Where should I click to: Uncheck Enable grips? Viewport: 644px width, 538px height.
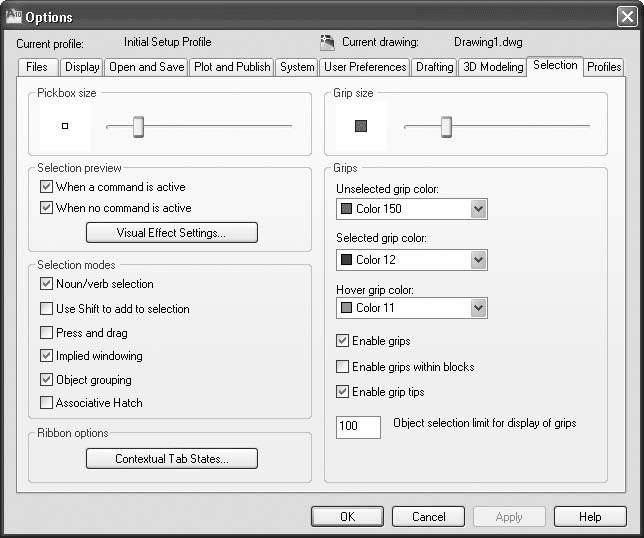coord(343,340)
